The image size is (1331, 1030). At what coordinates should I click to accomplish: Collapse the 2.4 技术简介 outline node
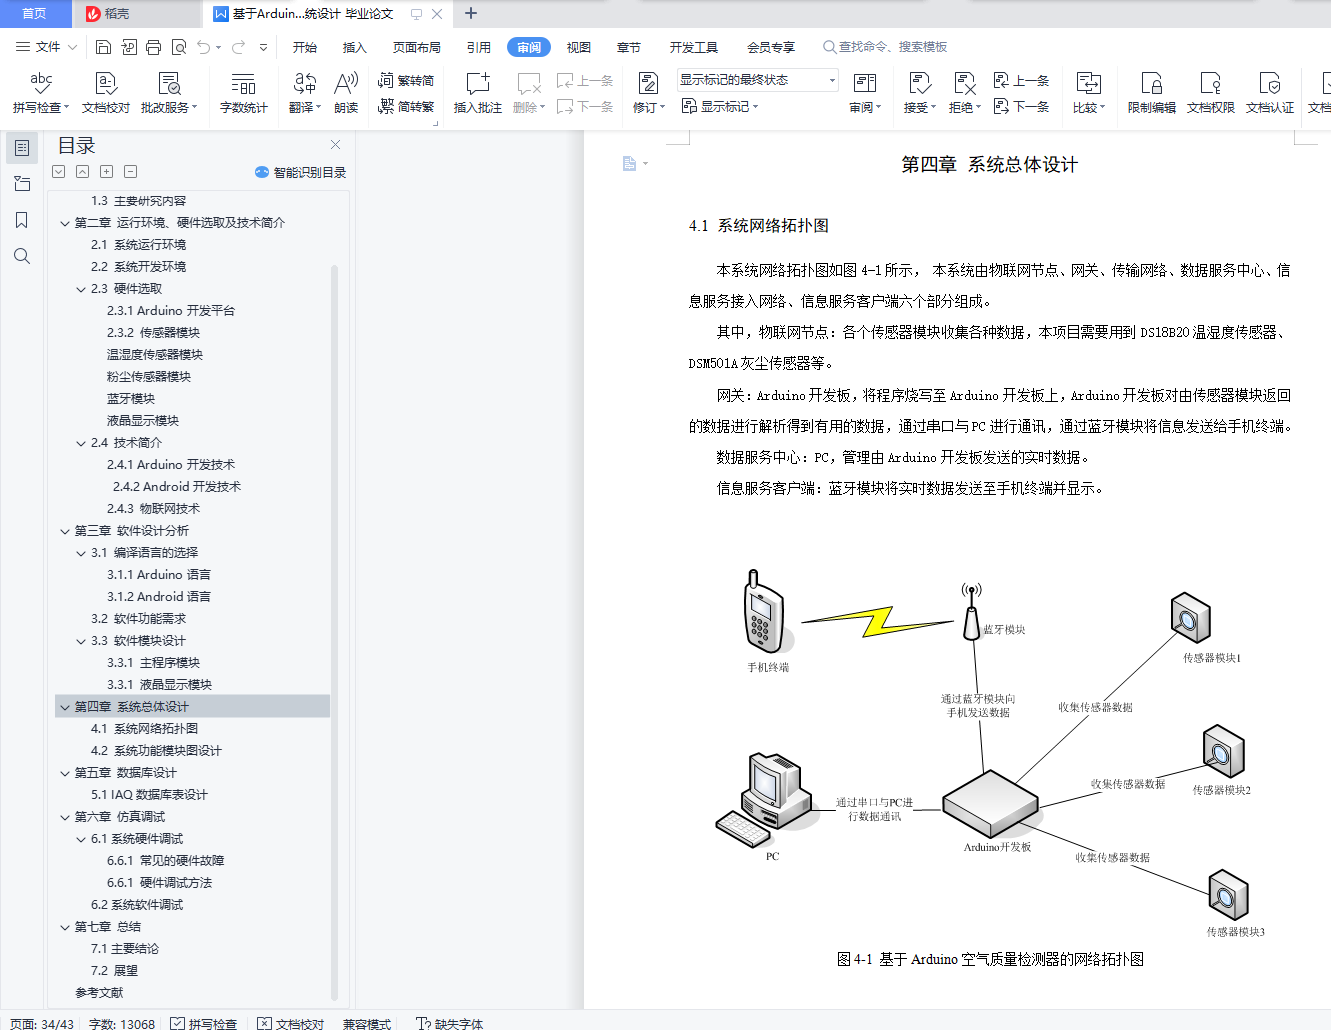81,443
